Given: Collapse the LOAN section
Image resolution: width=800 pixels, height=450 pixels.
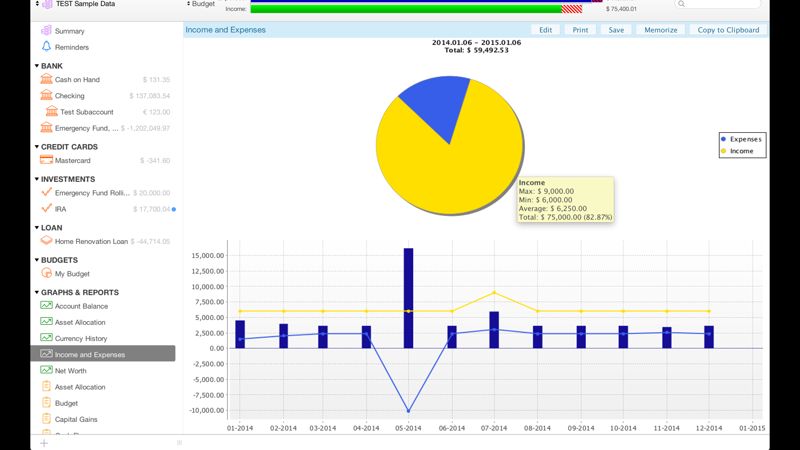Looking at the screenshot, I should (37, 228).
